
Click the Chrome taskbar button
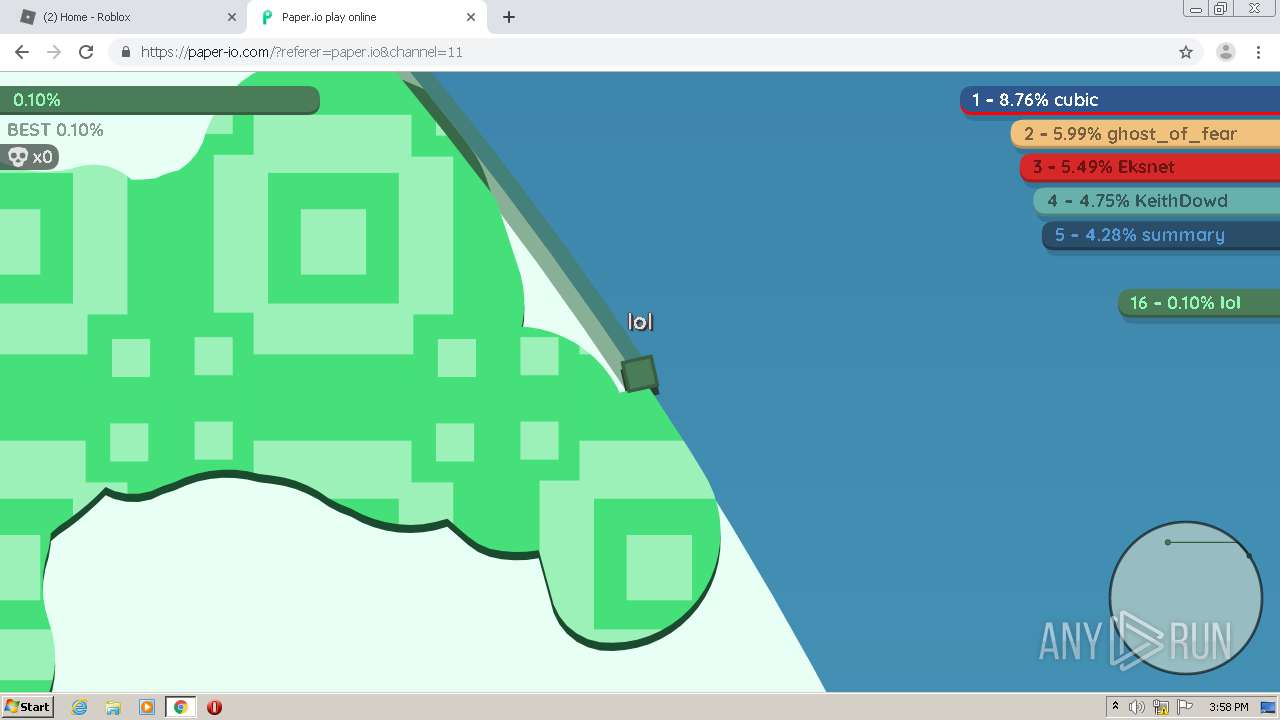point(180,707)
